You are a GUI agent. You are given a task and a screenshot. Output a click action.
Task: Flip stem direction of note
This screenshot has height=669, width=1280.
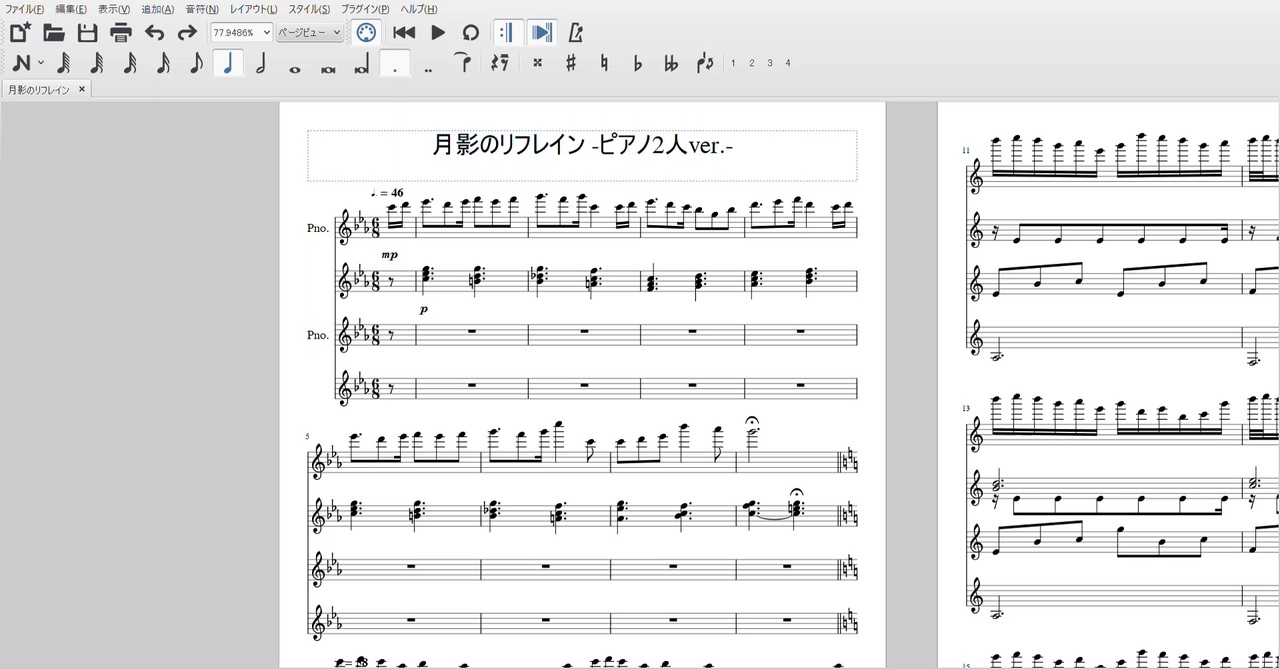(x=705, y=63)
